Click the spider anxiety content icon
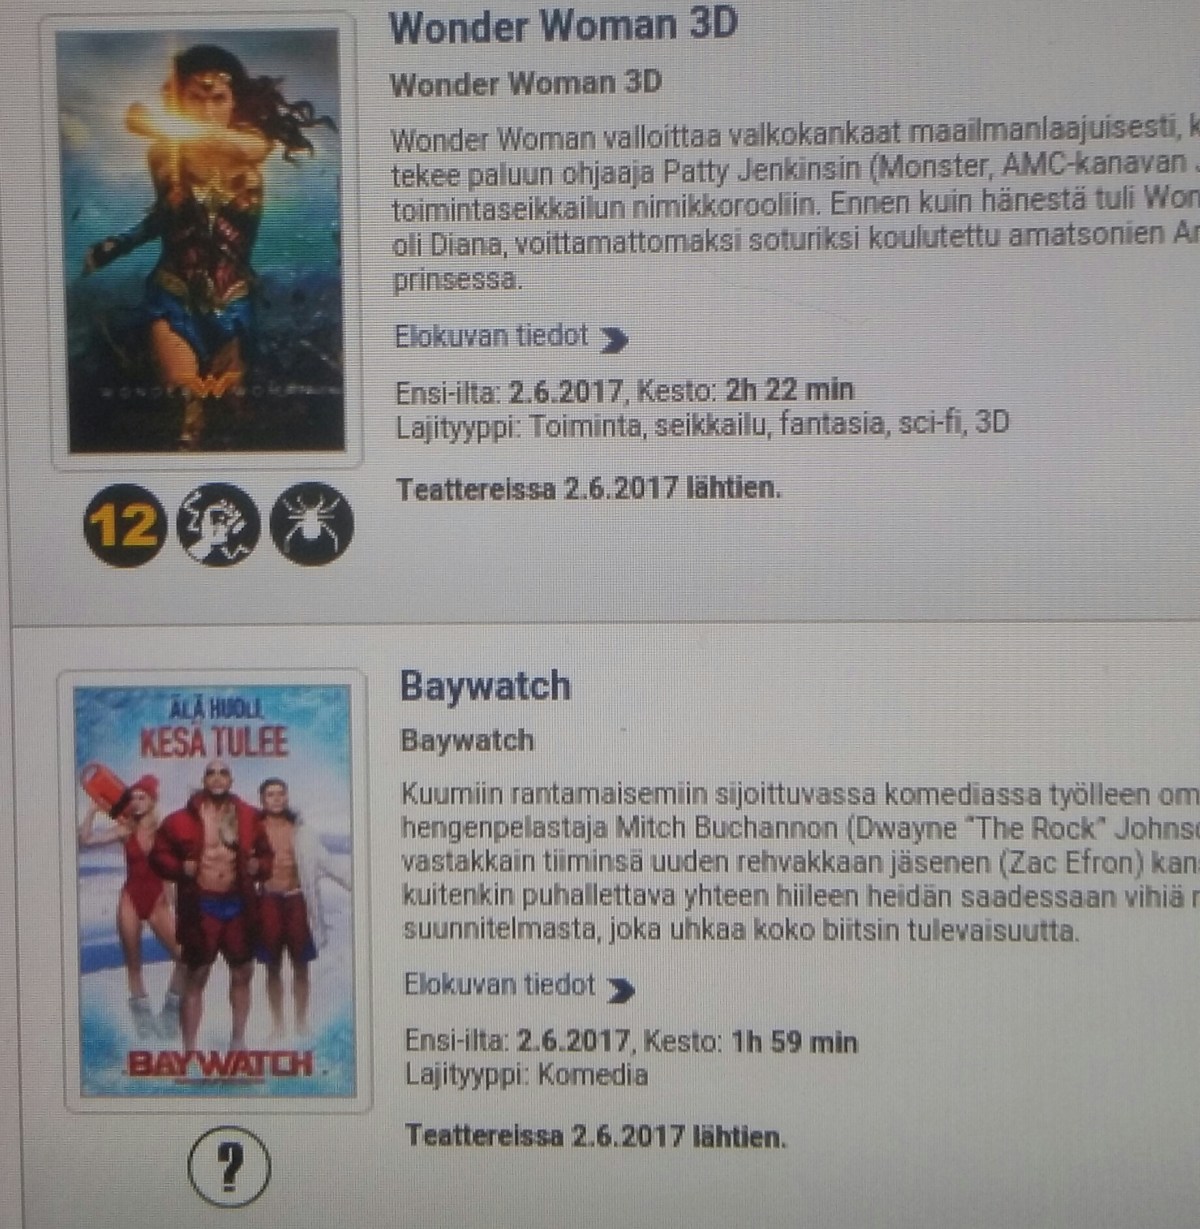This screenshot has width=1200, height=1229. (x=312, y=524)
